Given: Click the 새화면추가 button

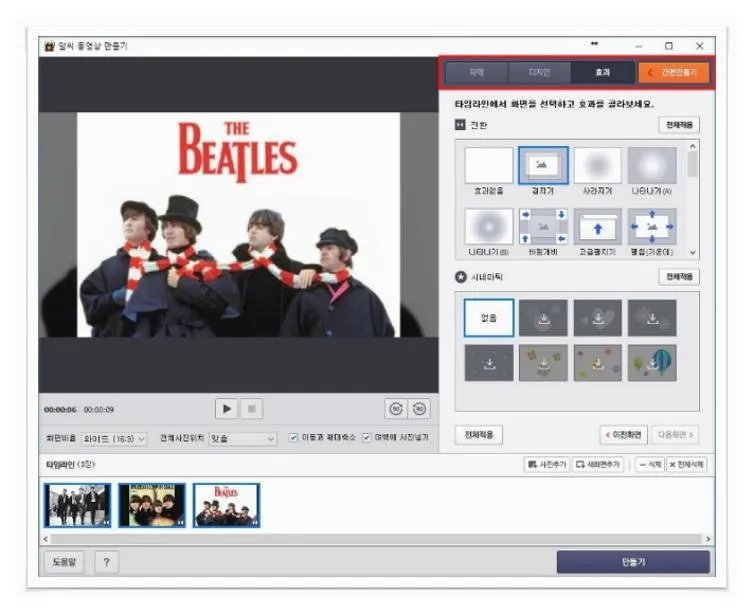Looking at the screenshot, I should click(598, 464).
